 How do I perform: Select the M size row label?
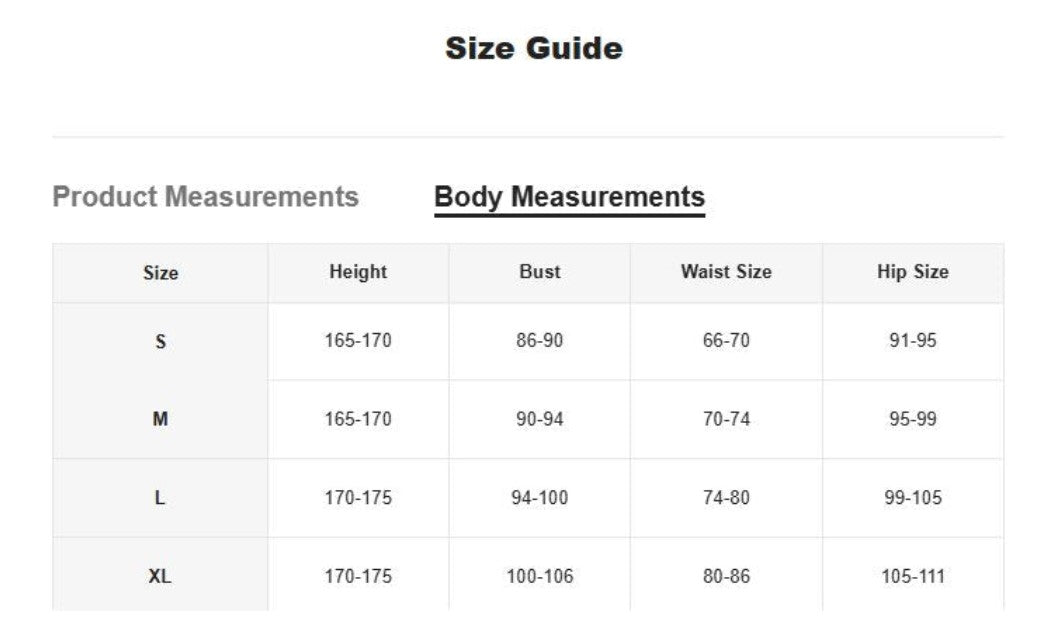point(160,419)
